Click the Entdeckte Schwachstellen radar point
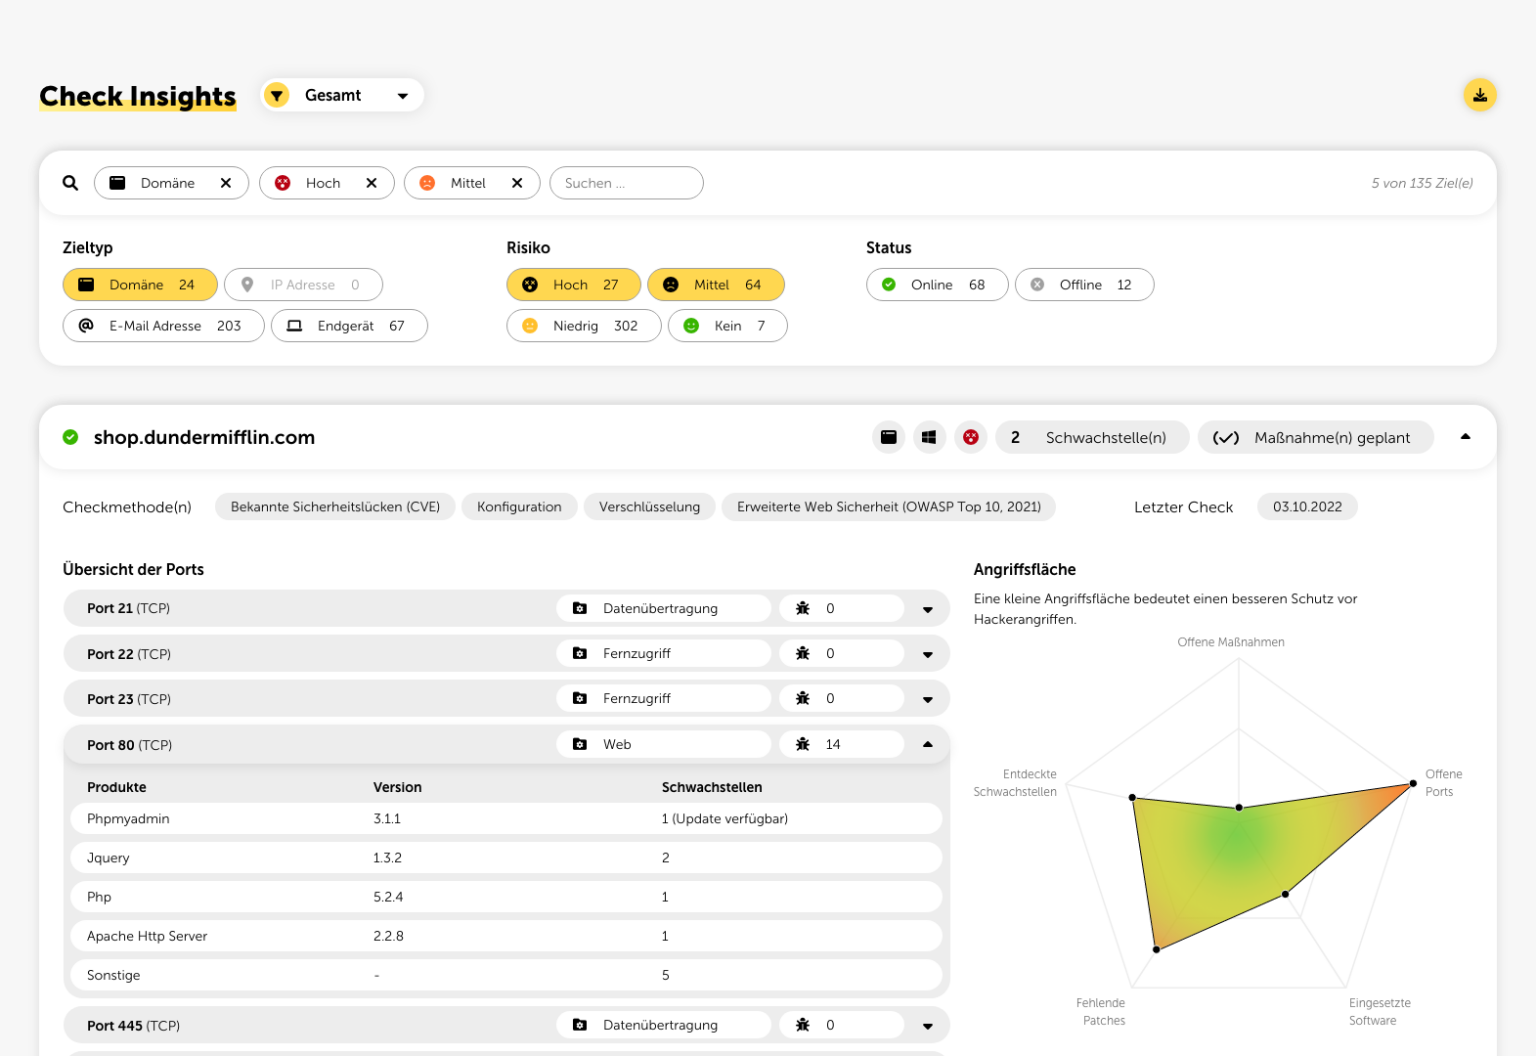 pyautogui.click(x=1132, y=798)
